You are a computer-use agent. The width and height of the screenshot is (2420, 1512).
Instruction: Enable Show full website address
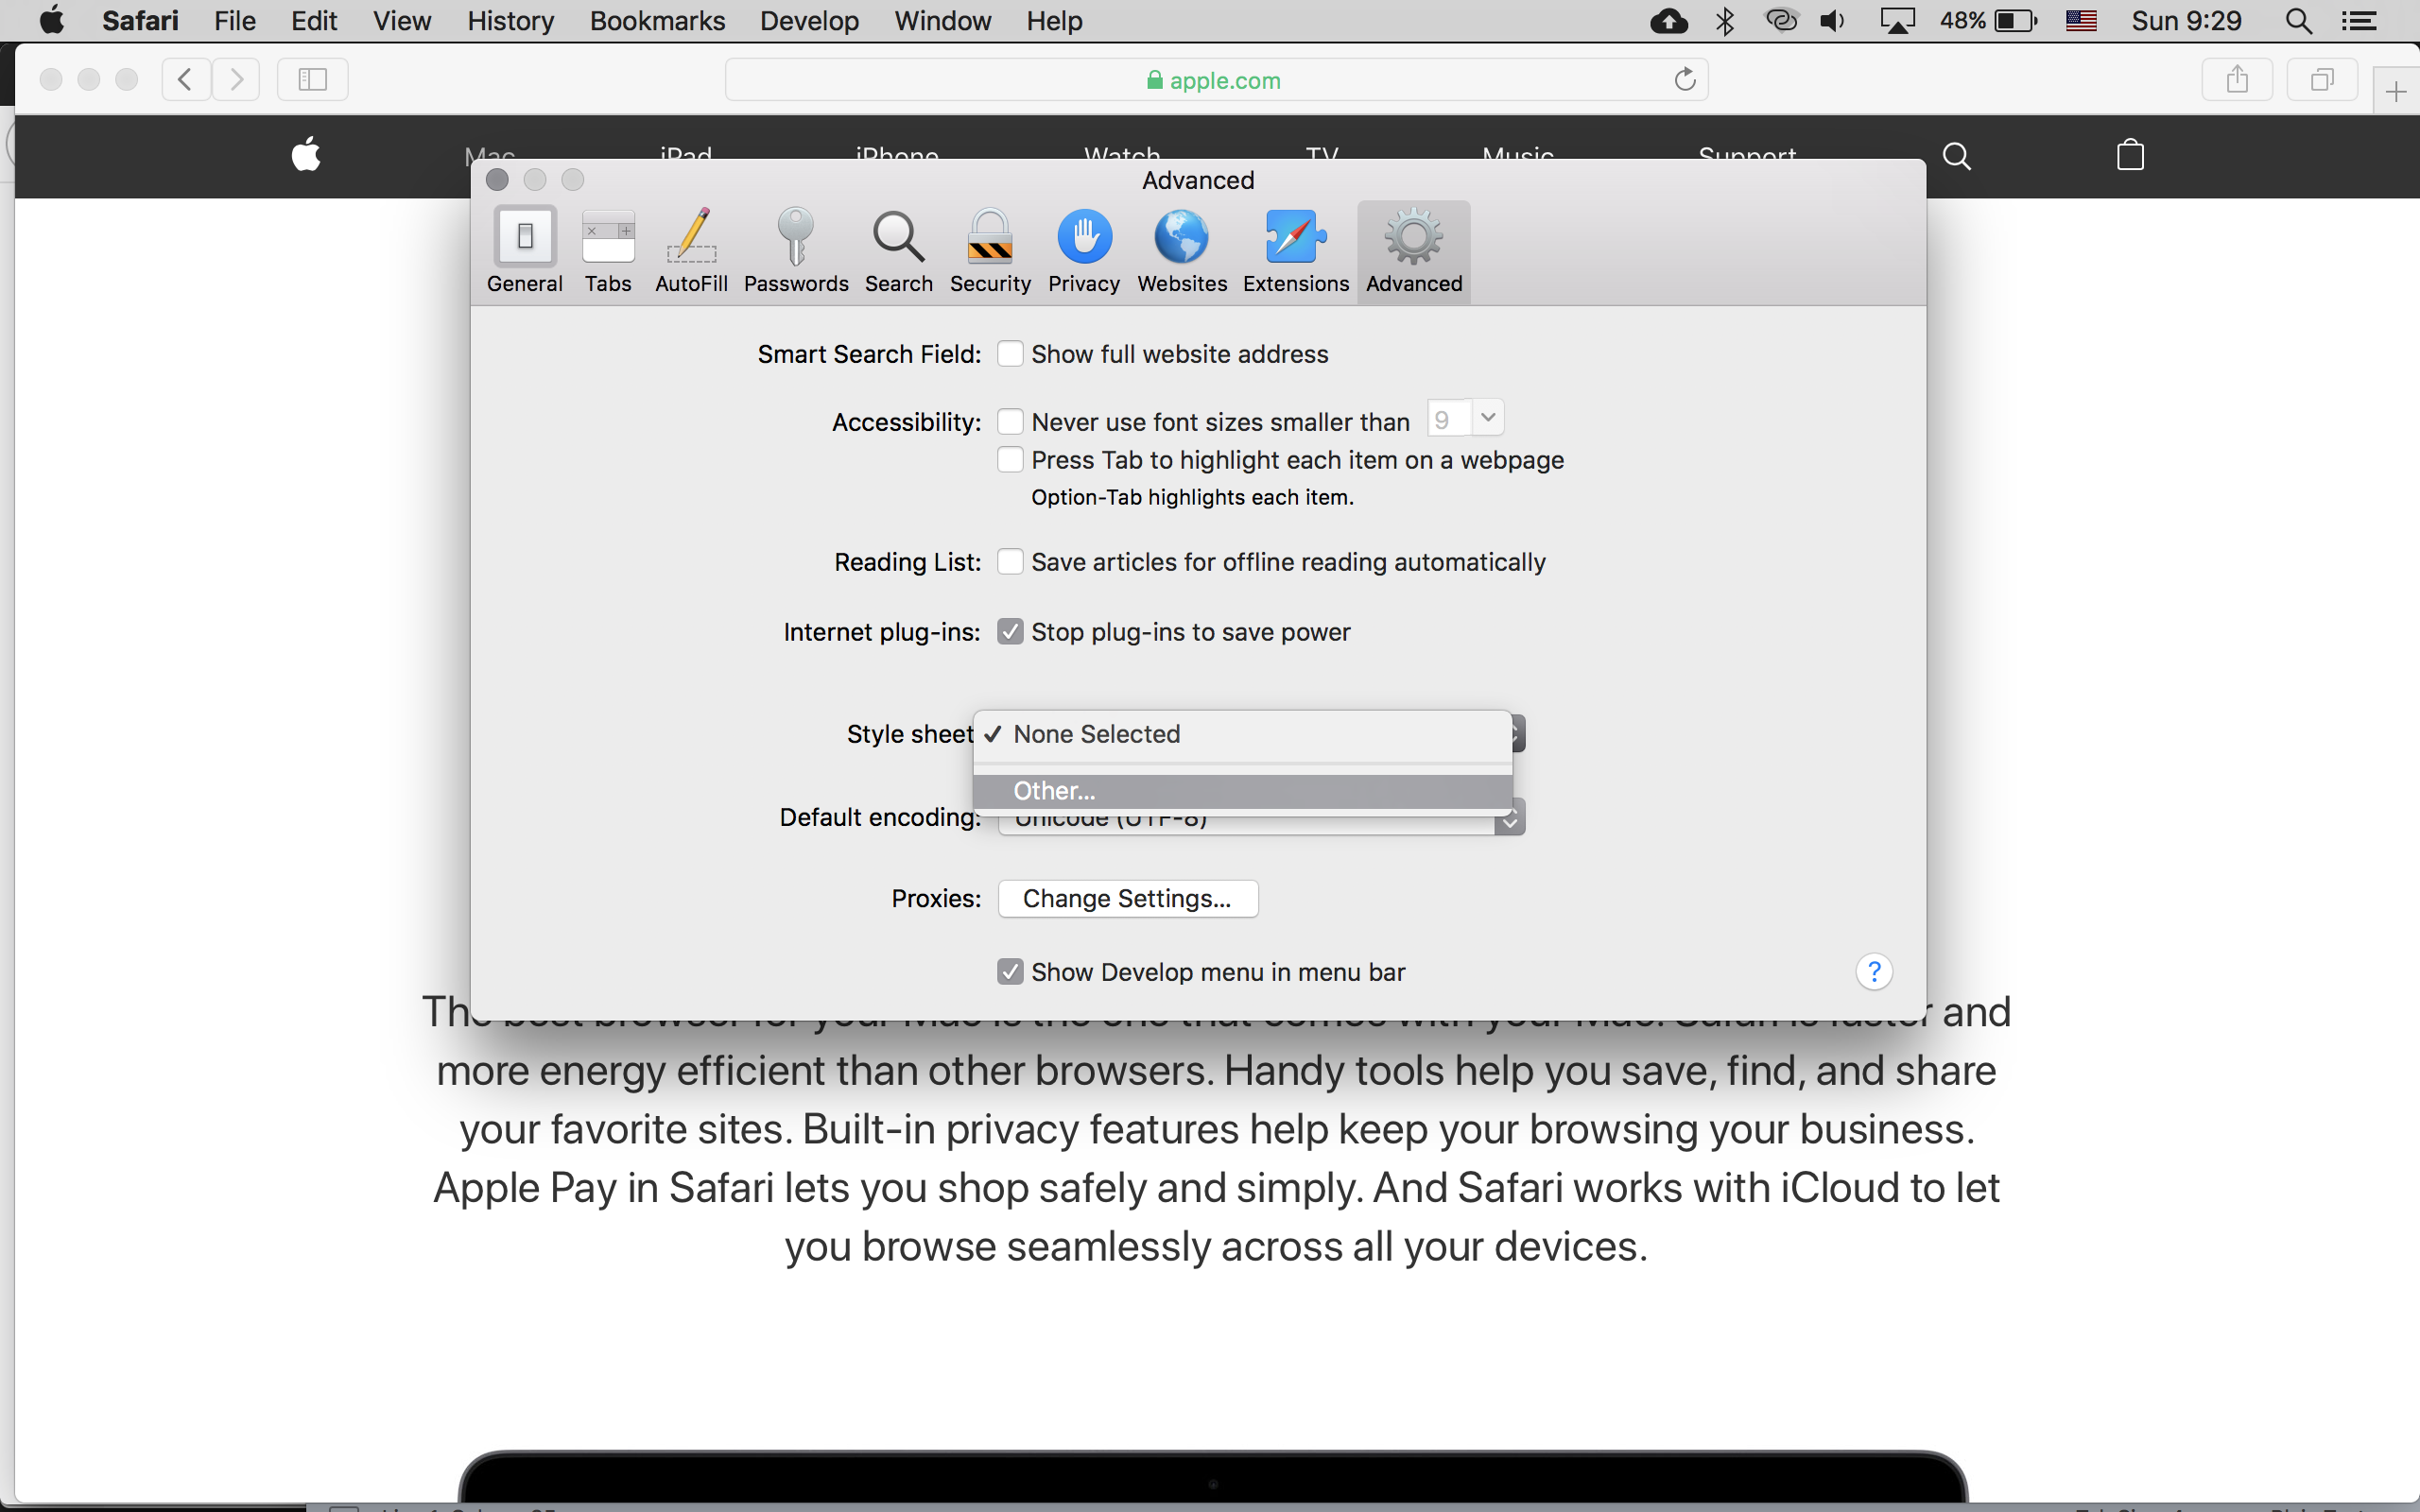coord(1010,354)
